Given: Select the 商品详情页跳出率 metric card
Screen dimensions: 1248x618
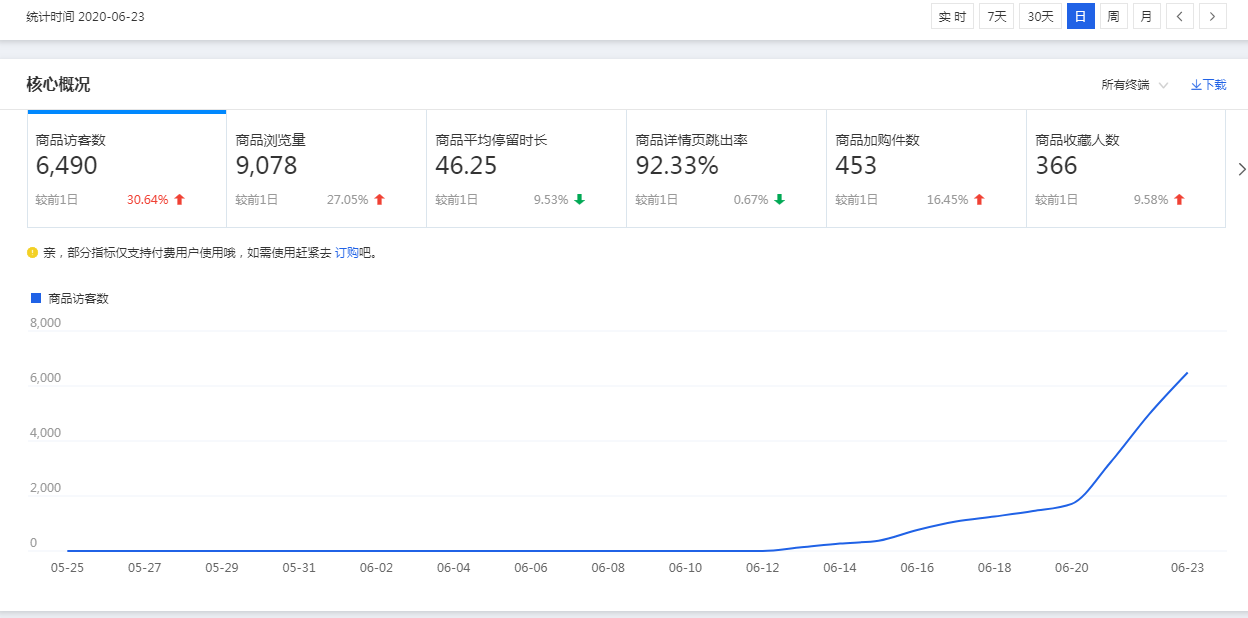Looking at the screenshot, I should 726,168.
